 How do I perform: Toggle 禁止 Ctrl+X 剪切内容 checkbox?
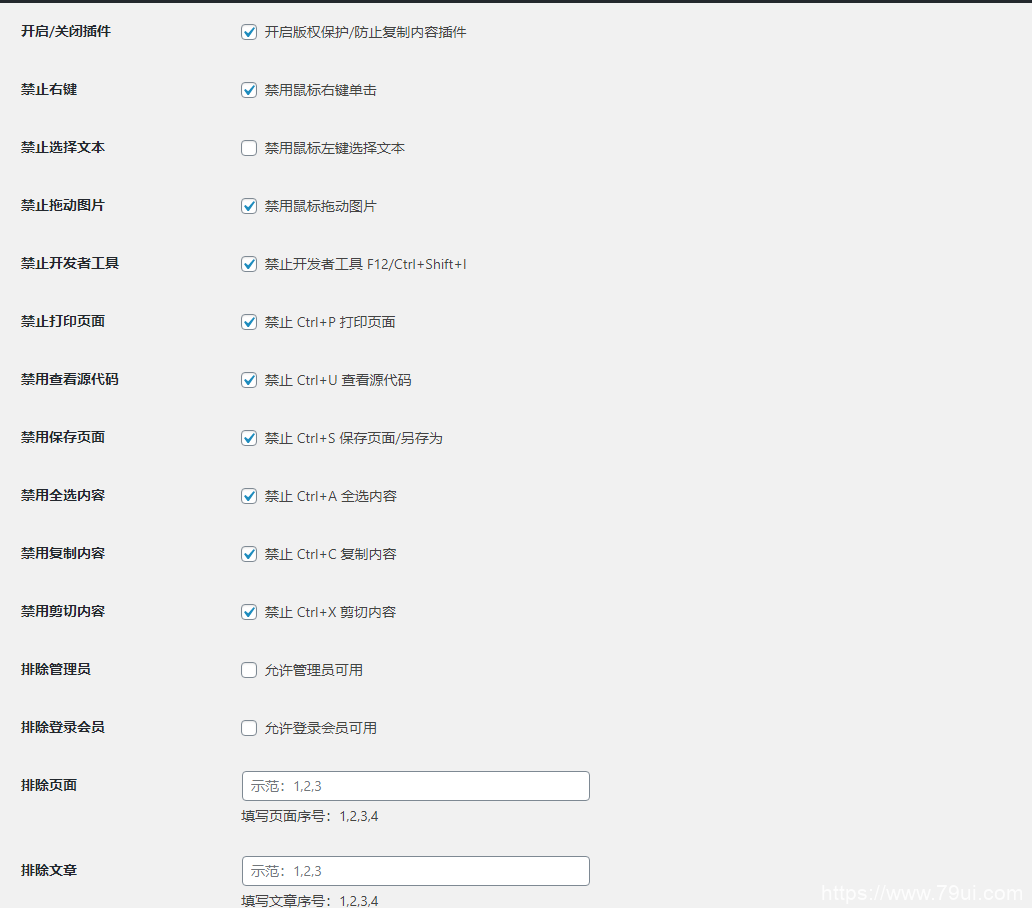point(249,612)
